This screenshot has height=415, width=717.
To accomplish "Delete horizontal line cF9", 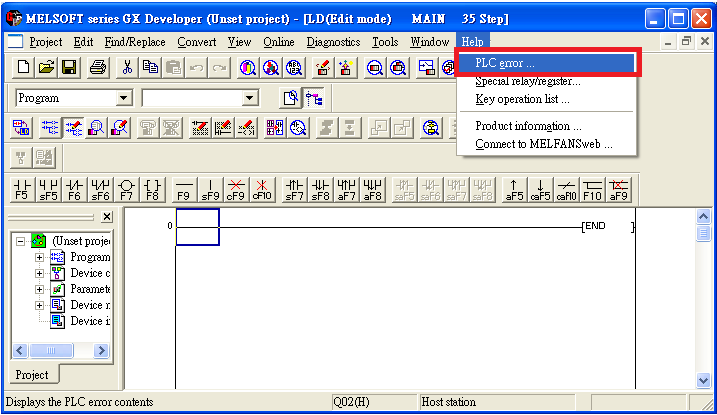I will [236, 190].
